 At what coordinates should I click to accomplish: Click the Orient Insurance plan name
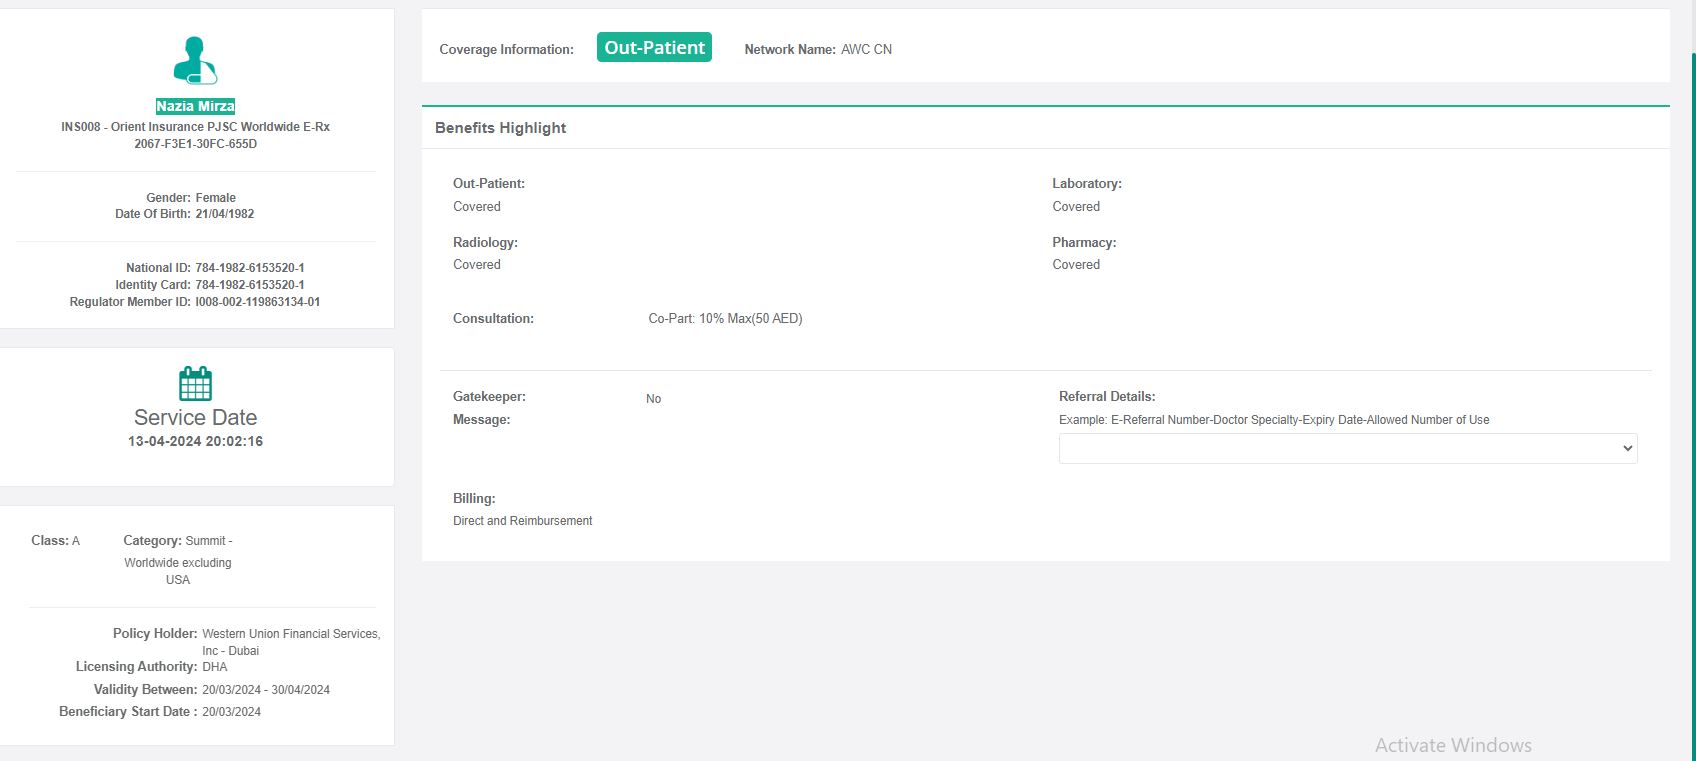point(195,127)
